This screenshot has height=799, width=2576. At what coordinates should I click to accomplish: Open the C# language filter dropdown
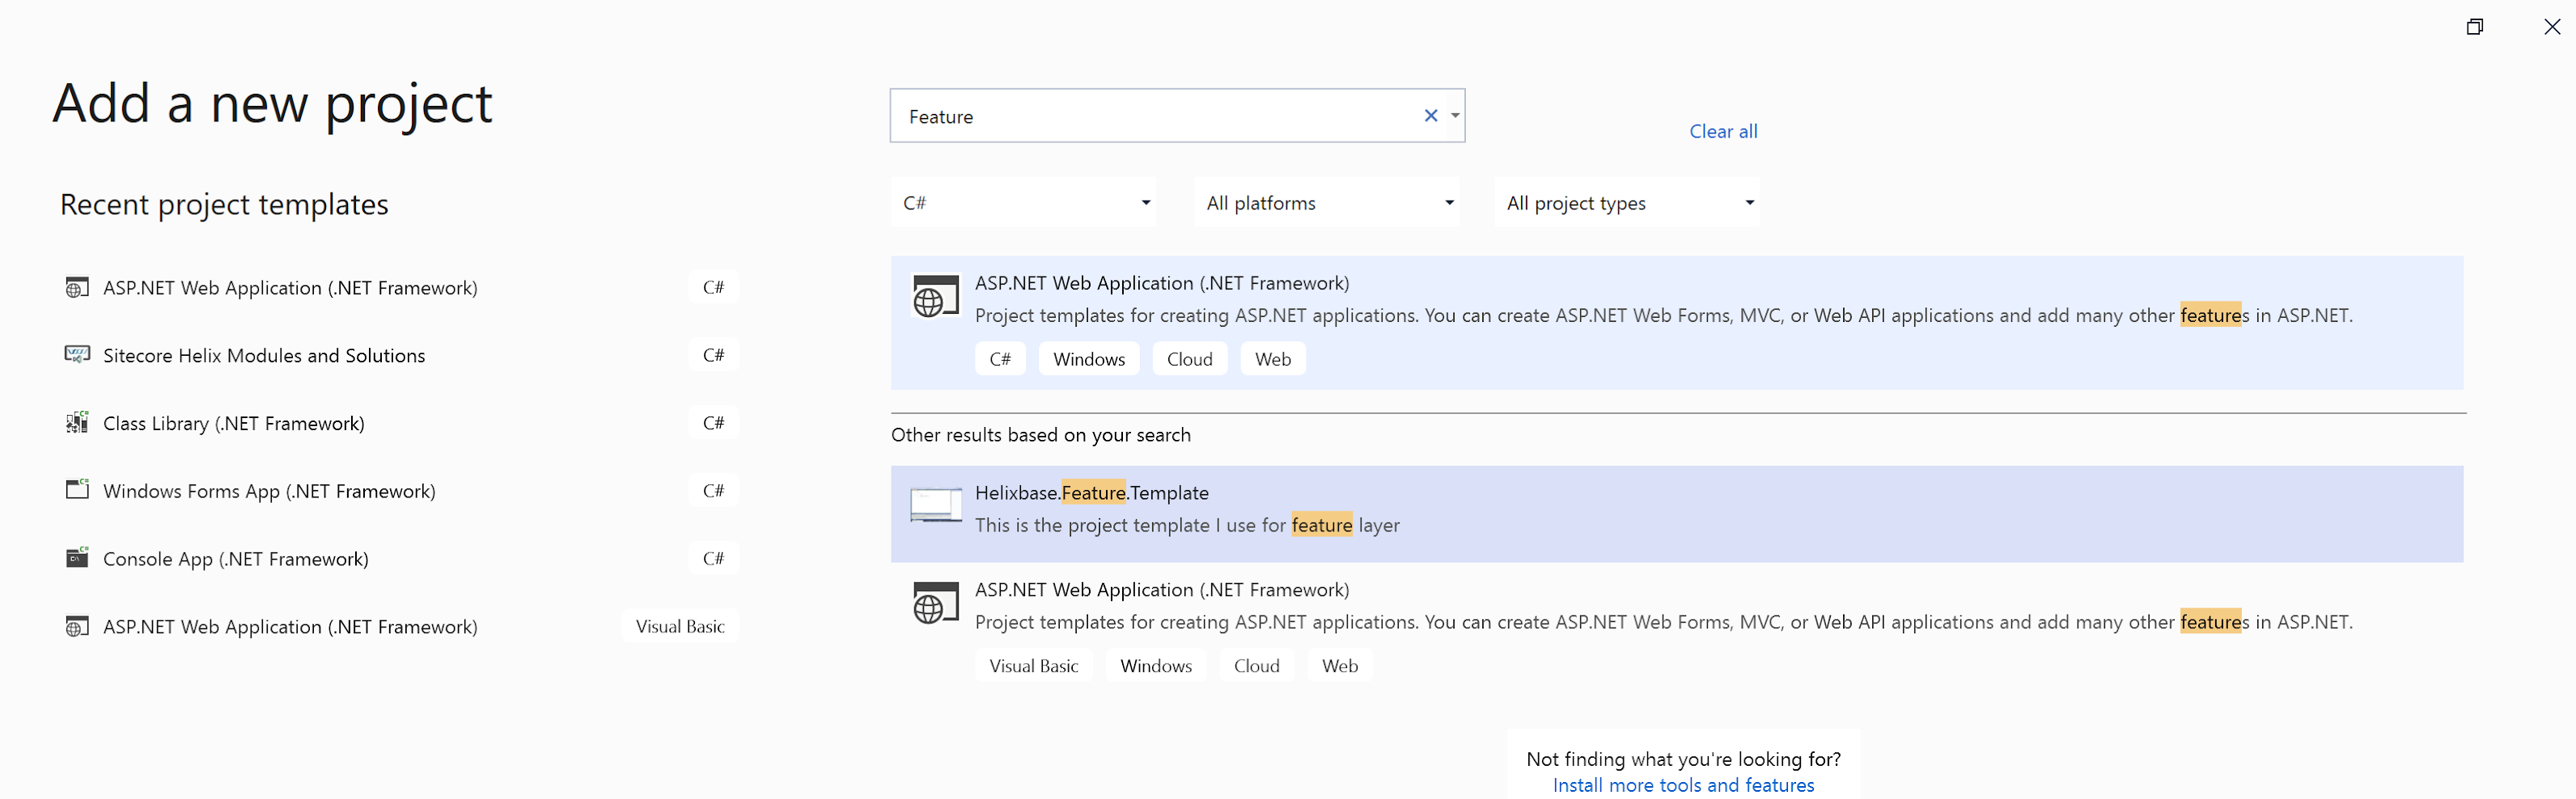(1023, 203)
